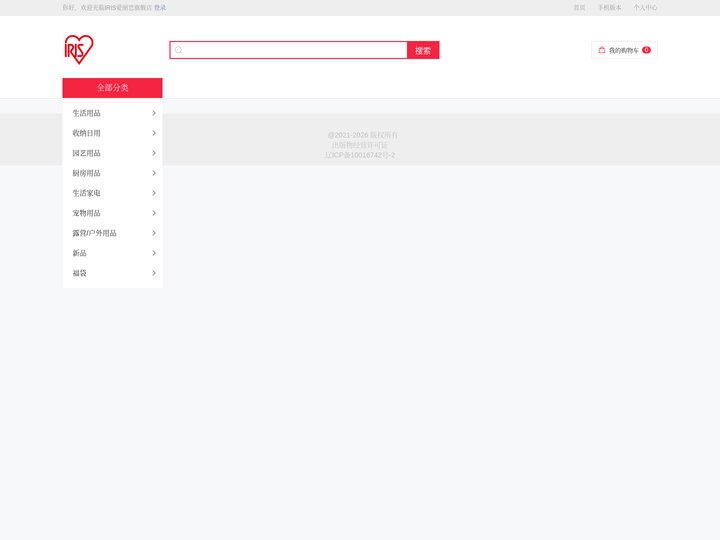
Task: Click the 出版物经营许可证 footer link
Action: click(x=360, y=145)
